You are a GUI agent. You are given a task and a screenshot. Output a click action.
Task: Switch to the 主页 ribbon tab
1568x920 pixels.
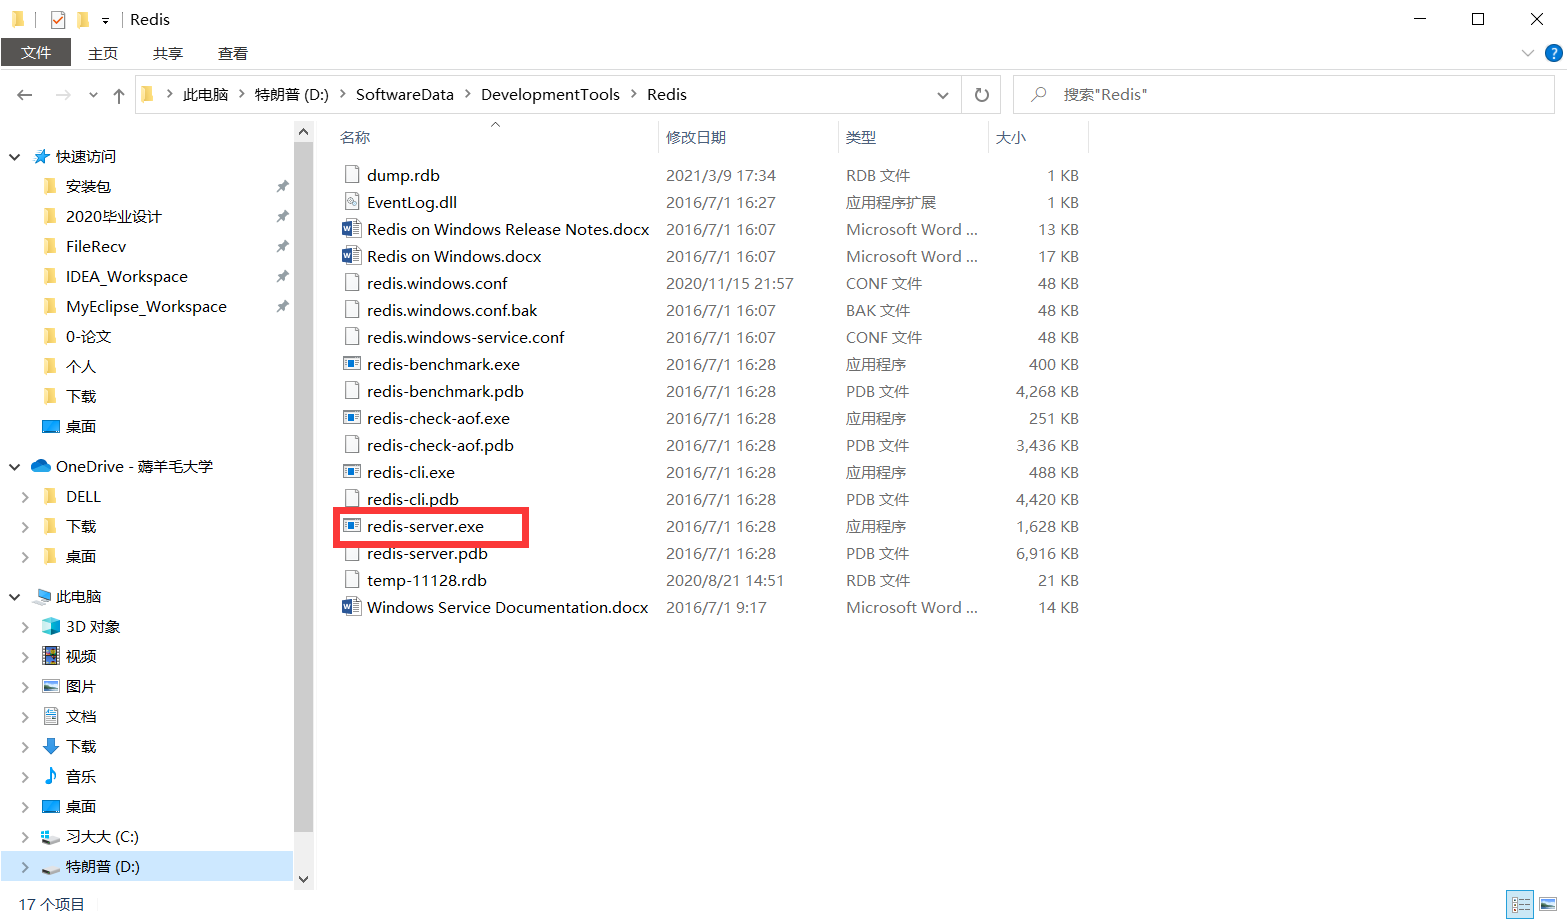[103, 53]
